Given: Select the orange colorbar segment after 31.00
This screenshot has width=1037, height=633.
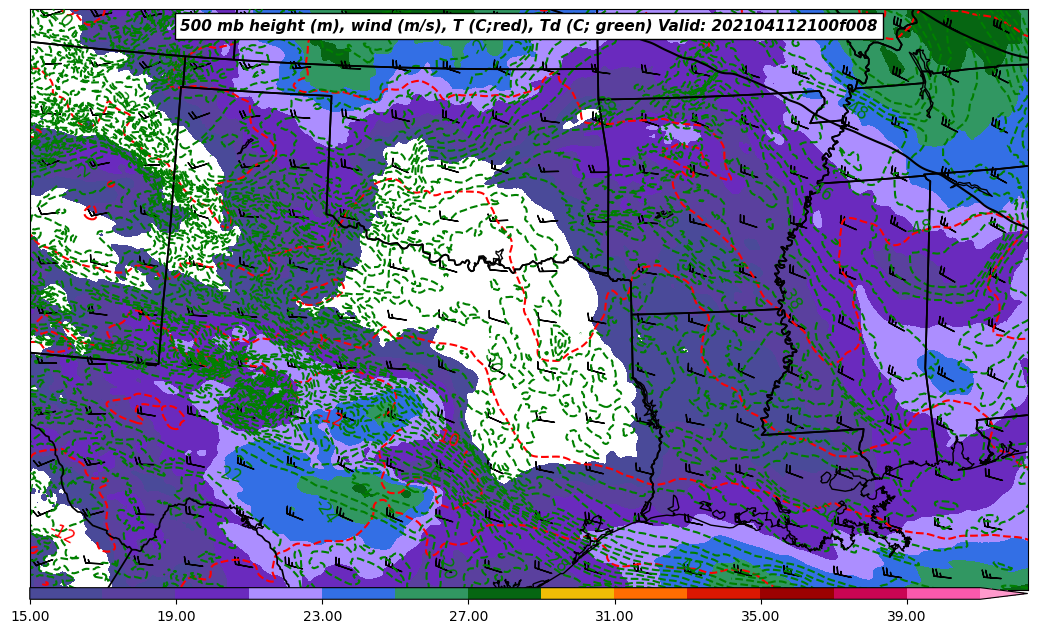Looking at the screenshot, I should point(651,593).
